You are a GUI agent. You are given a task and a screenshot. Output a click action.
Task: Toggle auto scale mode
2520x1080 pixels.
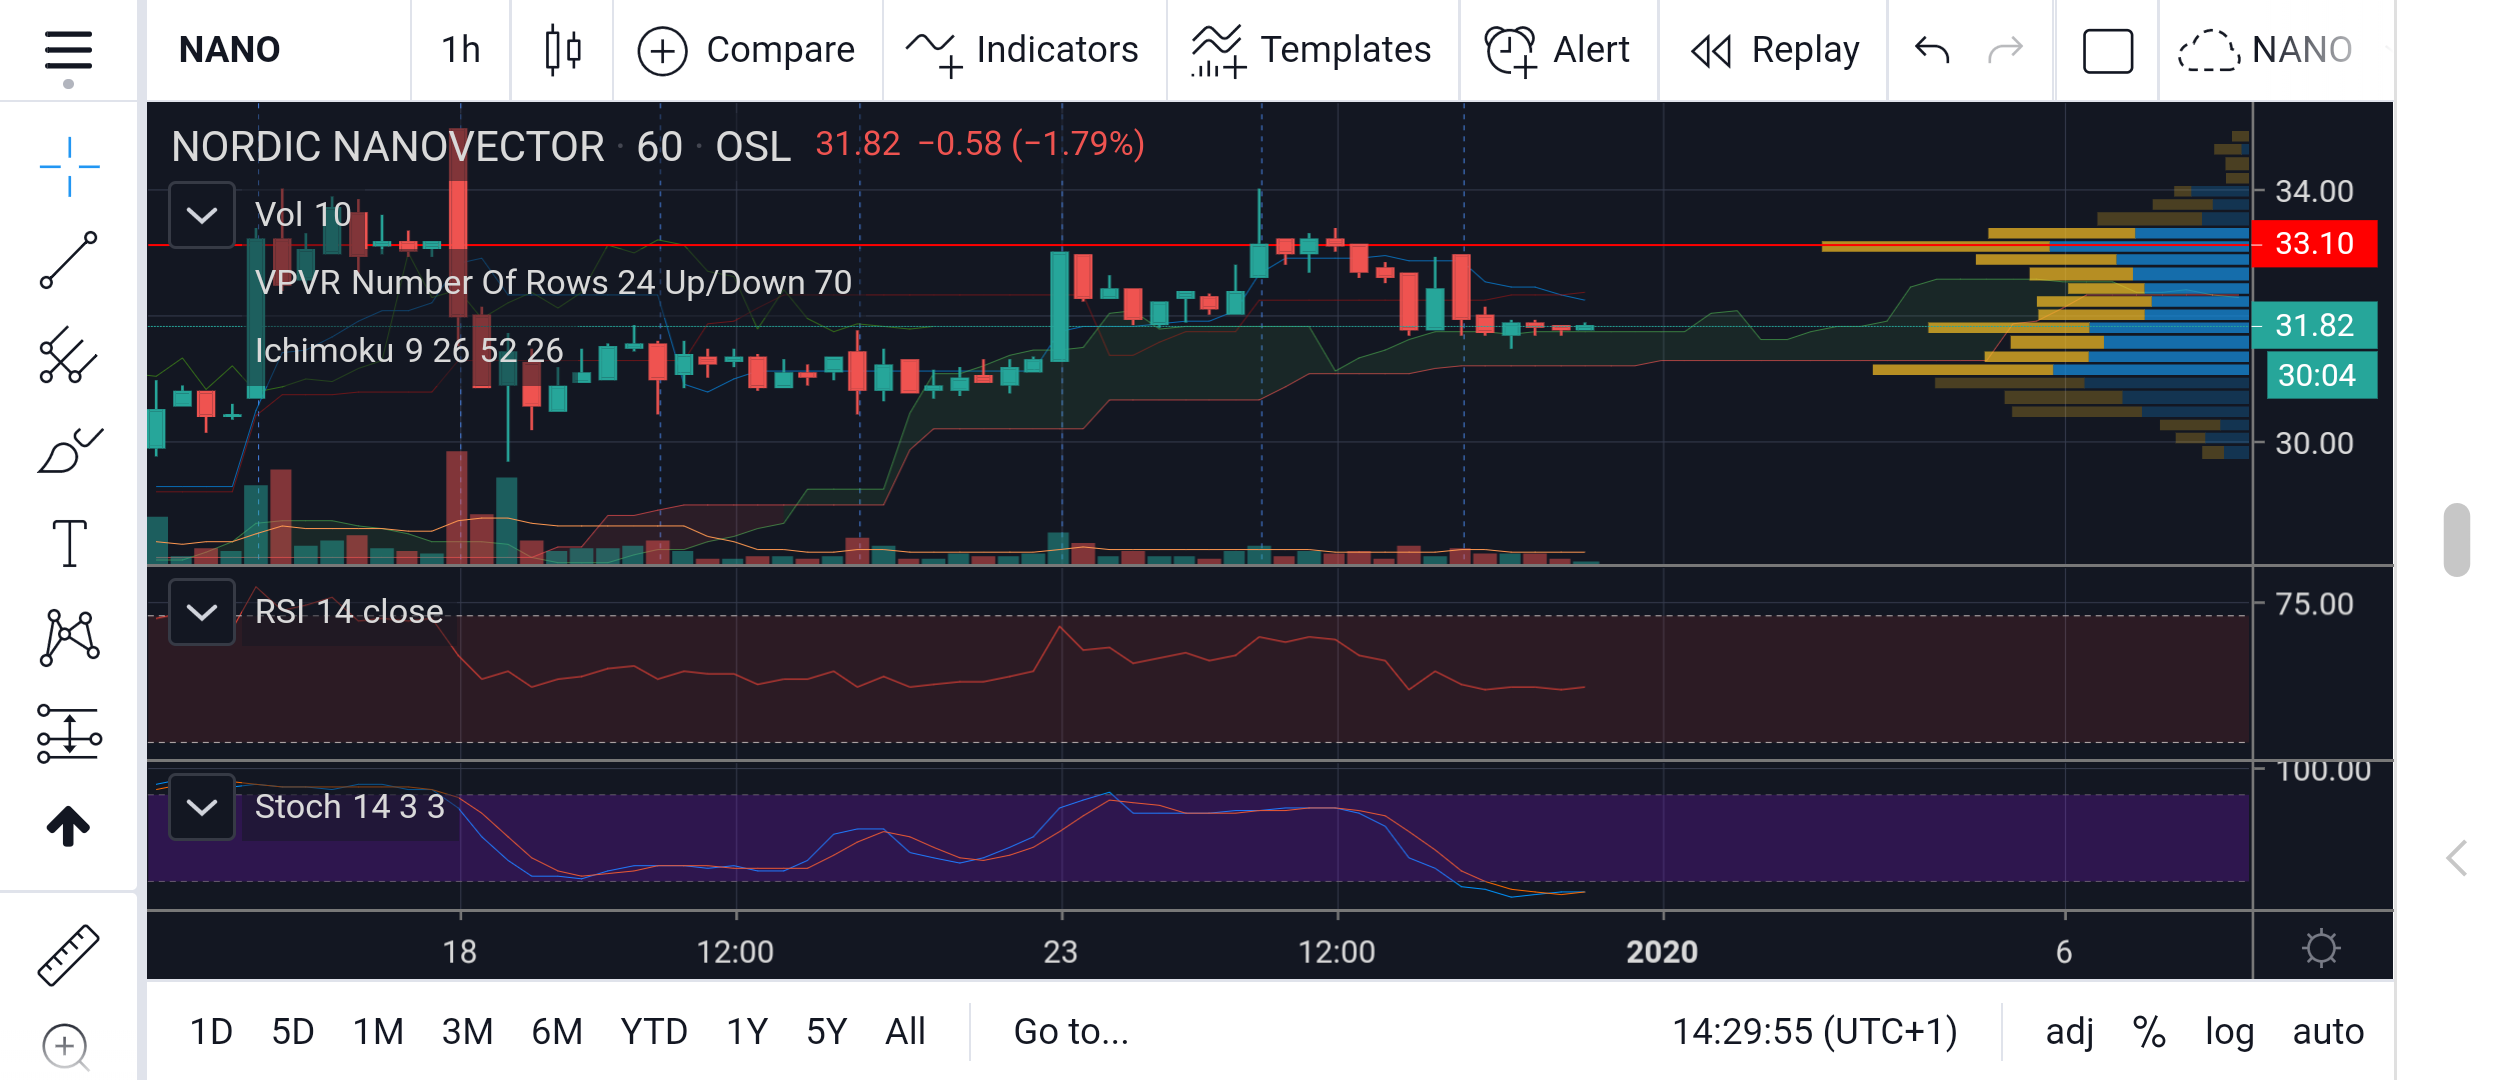coord(2328,1031)
